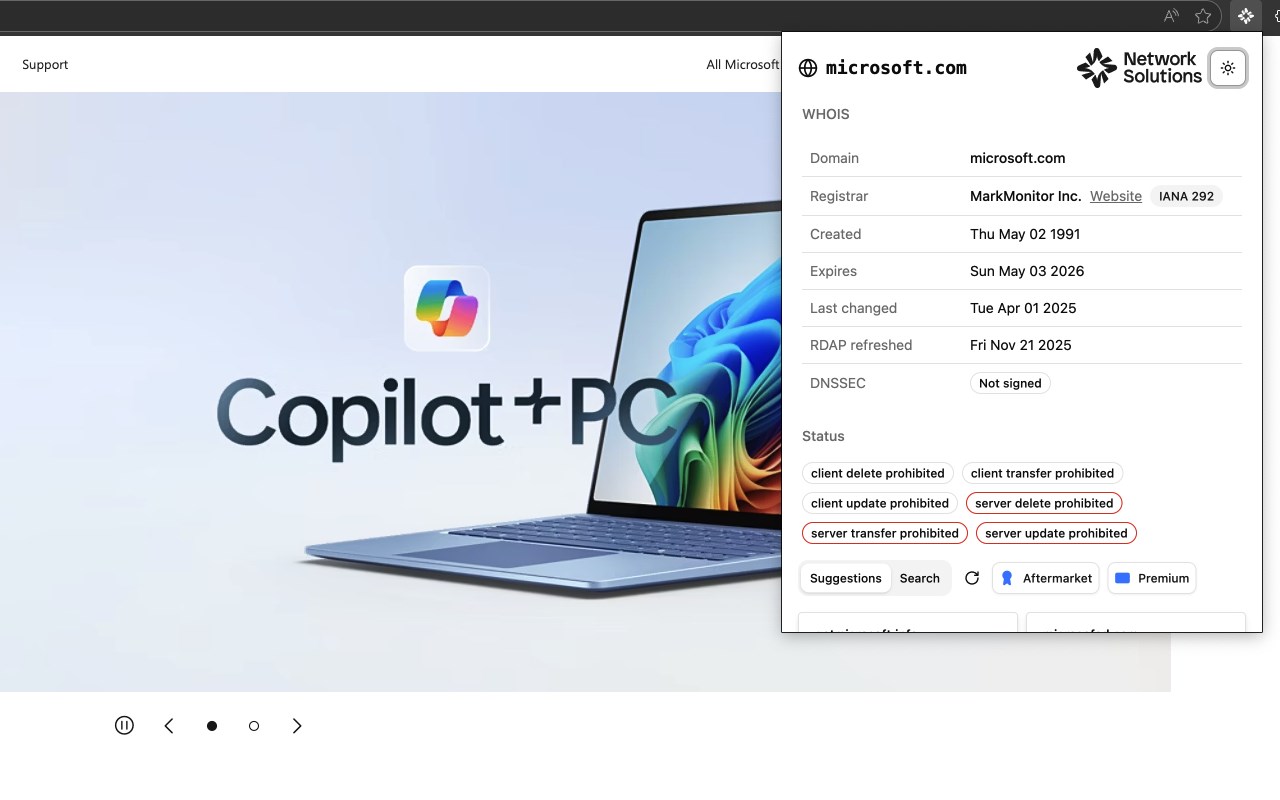Viewport: 1280px width, 800px height.
Task: Switch to the Search tab
Action: [919, 578]
